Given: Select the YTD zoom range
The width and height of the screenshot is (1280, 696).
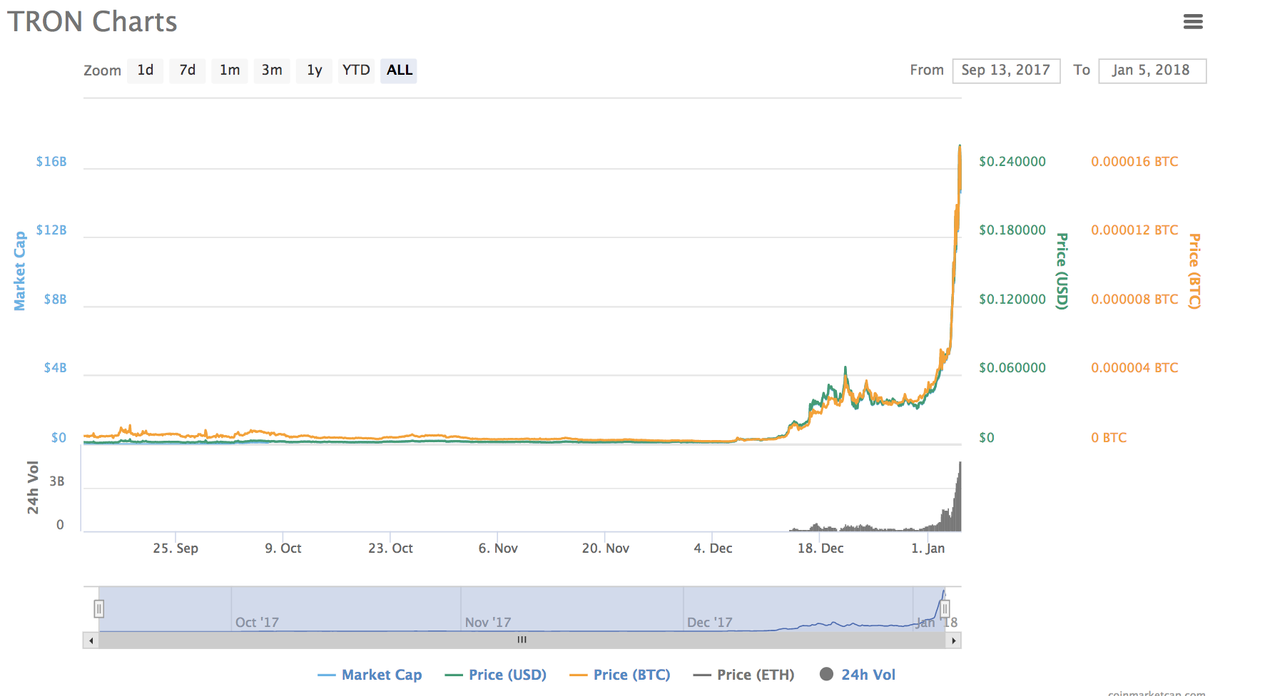Looking at the screenshot, I should (356, 70).
